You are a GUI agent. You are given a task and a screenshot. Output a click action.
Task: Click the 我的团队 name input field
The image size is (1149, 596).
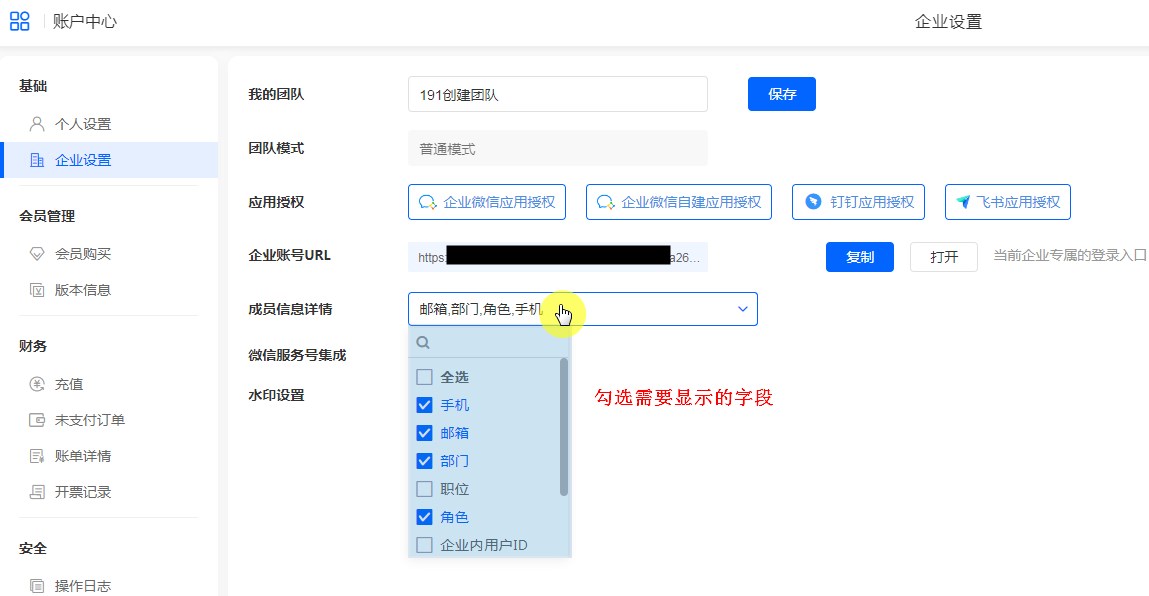[557, 94]
